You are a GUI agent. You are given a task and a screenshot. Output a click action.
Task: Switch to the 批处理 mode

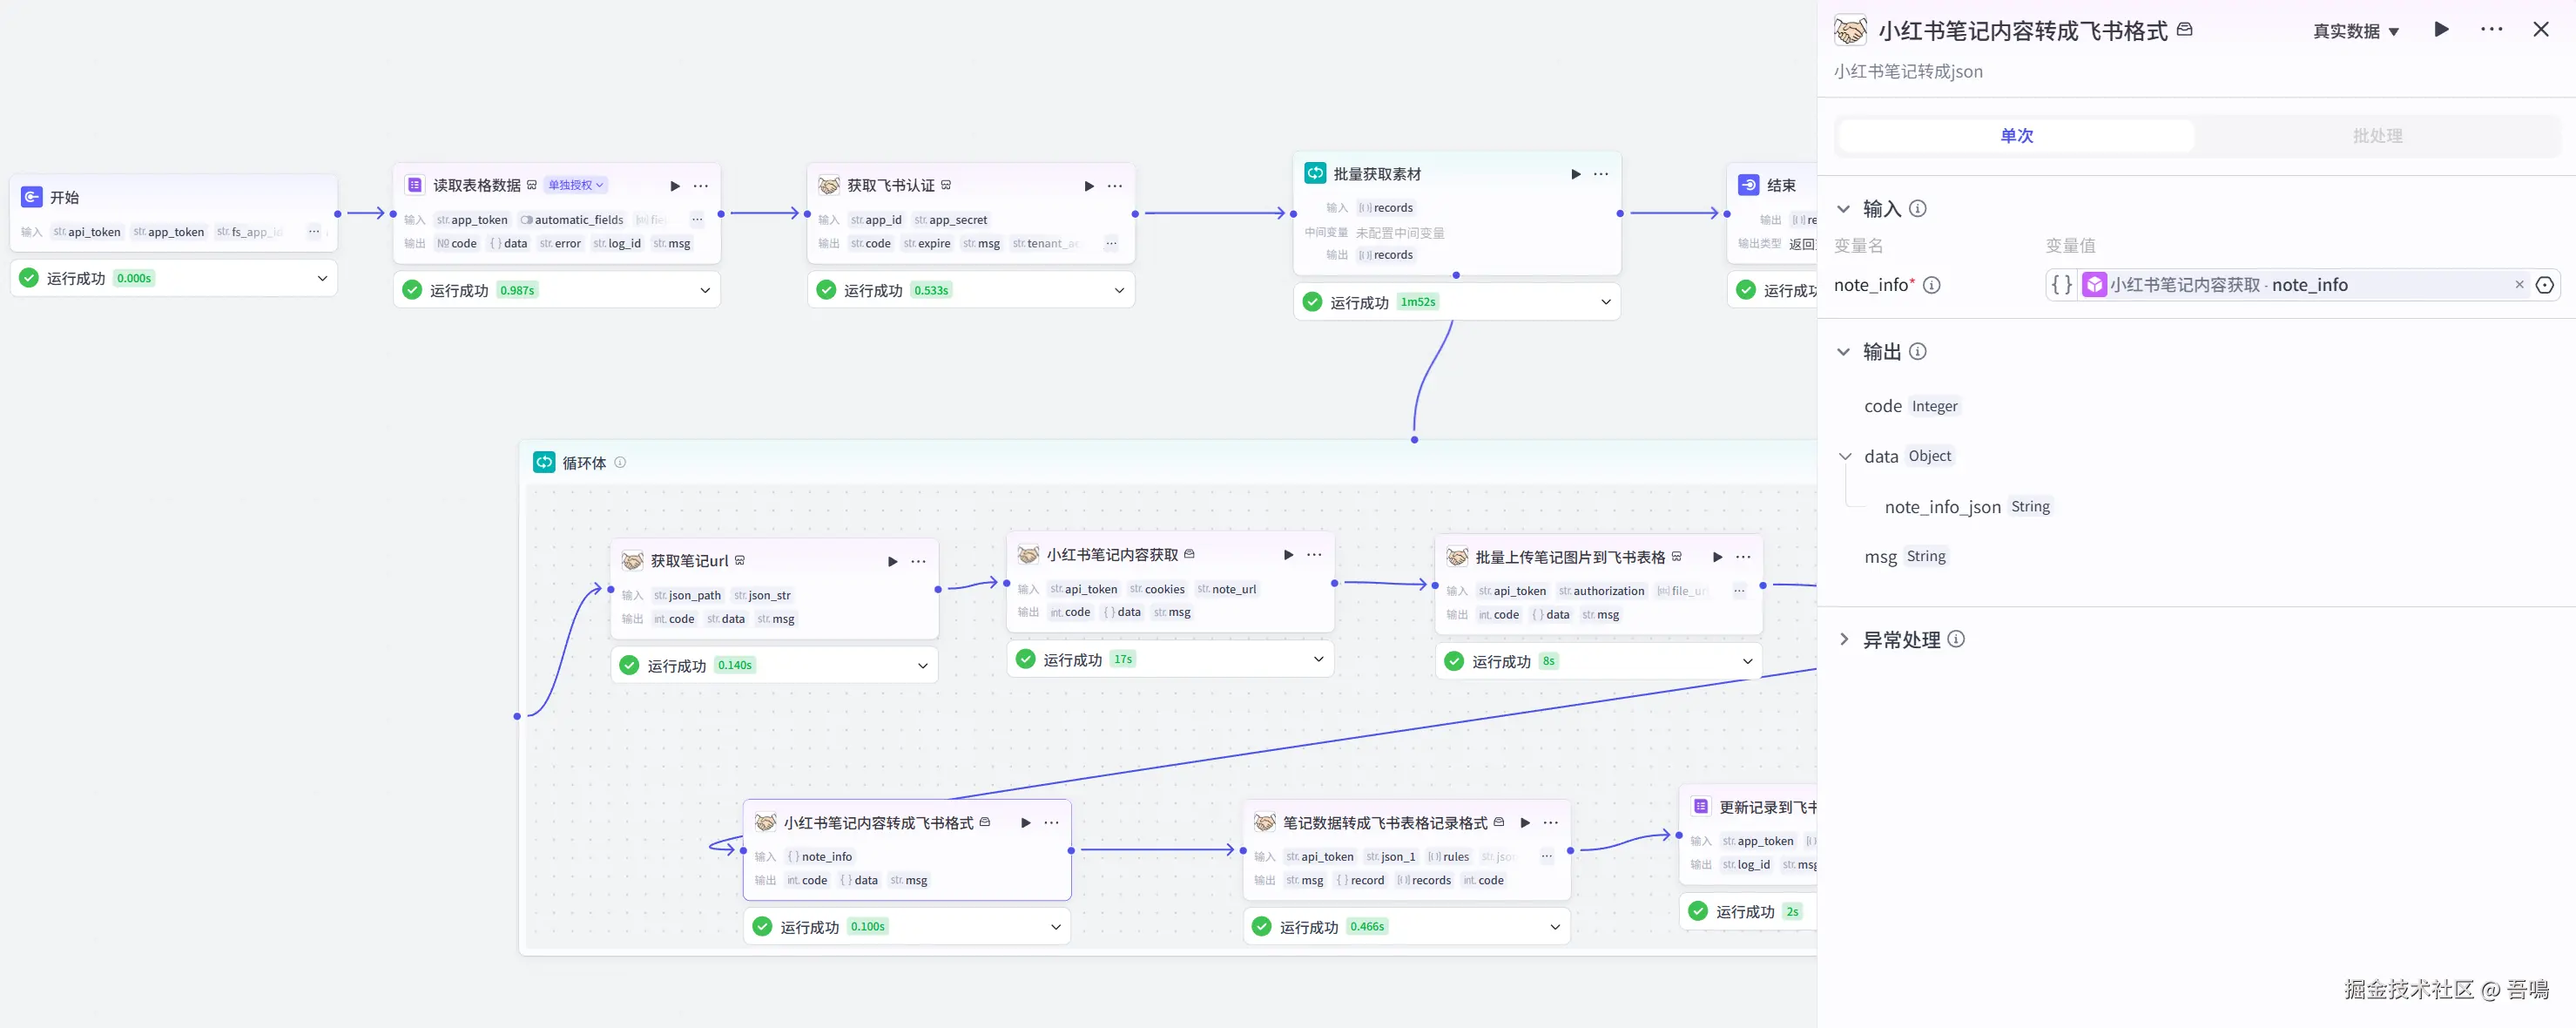coord(2377,136)
